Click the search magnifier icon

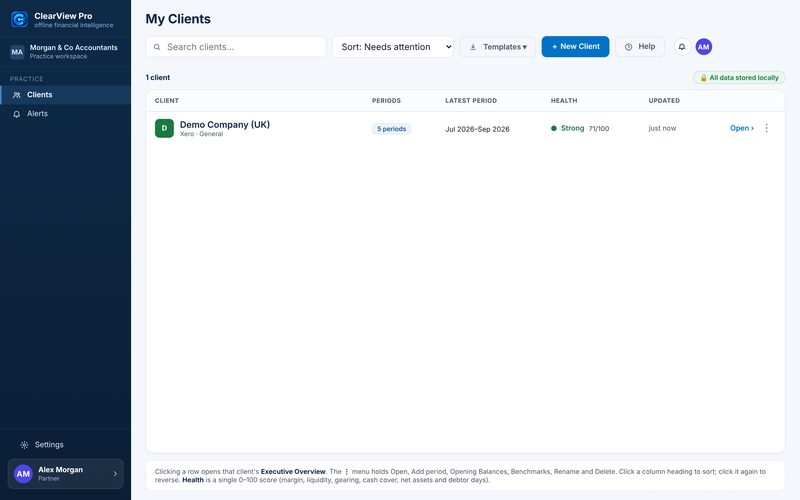[157, 47]
